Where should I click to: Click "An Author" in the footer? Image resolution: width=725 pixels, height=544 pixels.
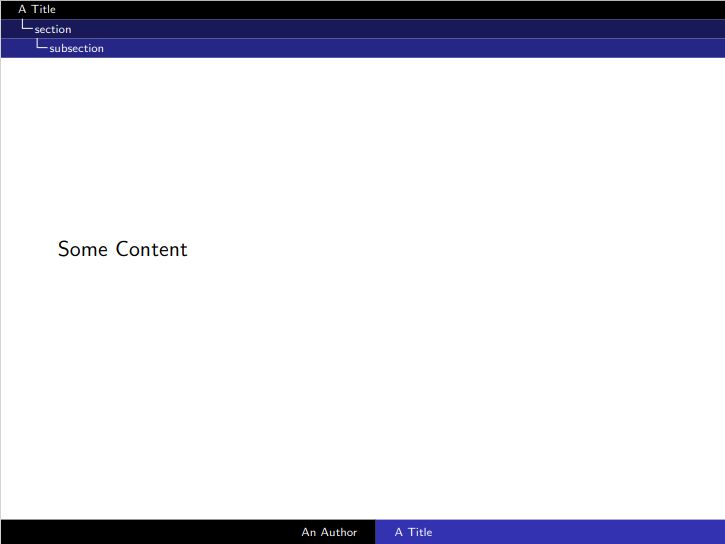329,532
